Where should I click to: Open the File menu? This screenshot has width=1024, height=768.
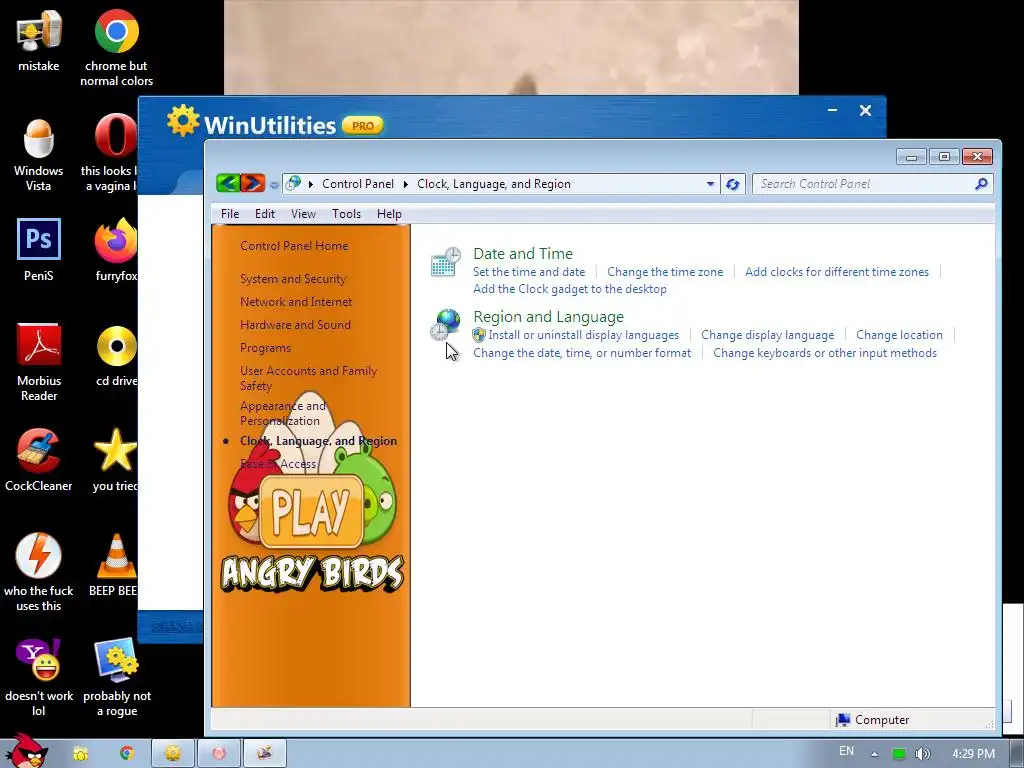click(230, 214)
